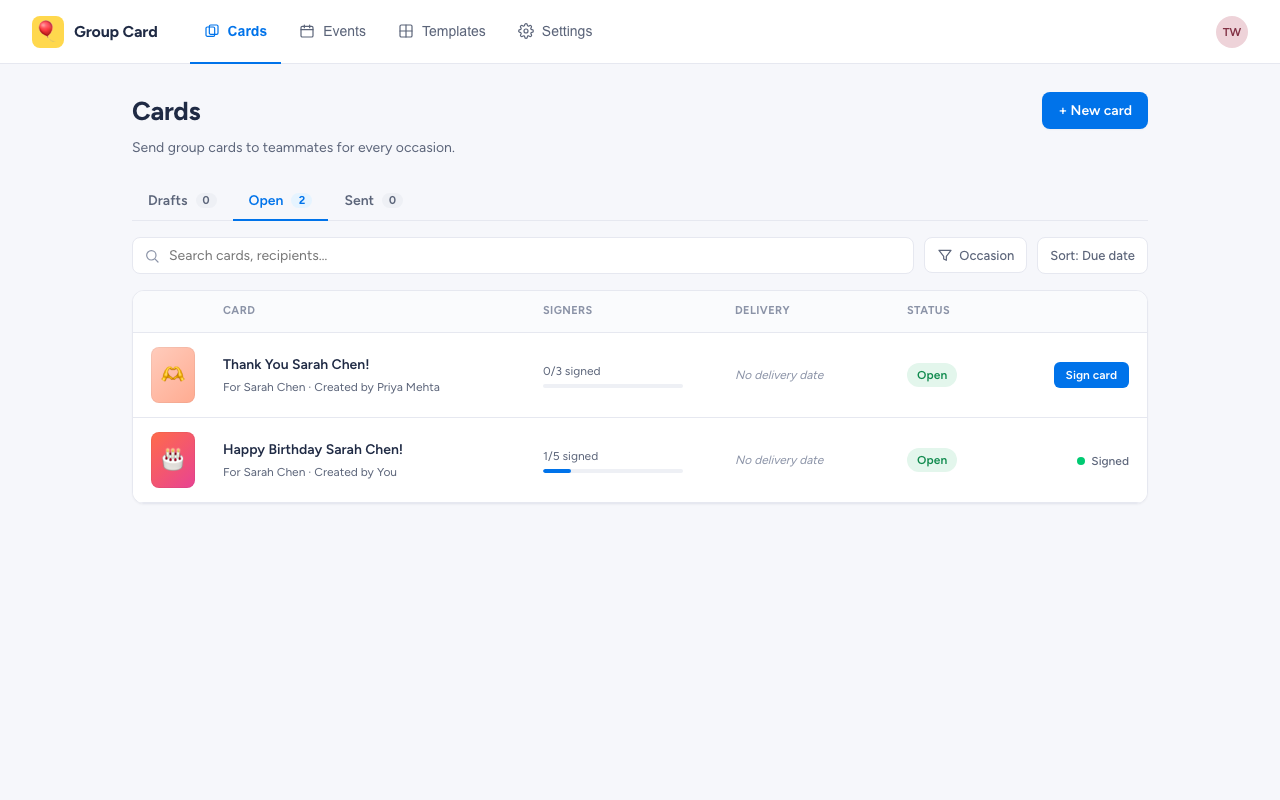Open the Templates tab
The width and height of the screenshot is (1280, 800).
[442, 31]
